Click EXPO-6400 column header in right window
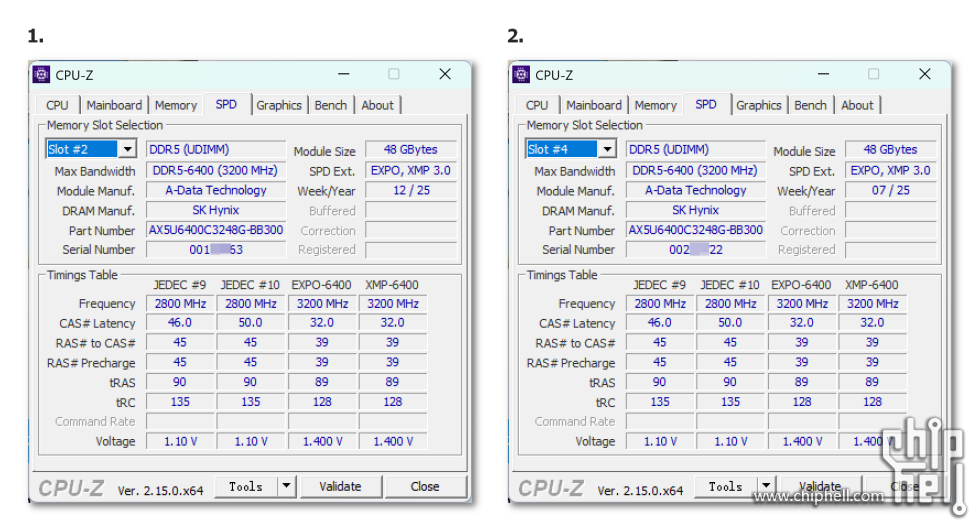Image resolution: width=980 pixels, height=531 pixels. click(801, 285)
